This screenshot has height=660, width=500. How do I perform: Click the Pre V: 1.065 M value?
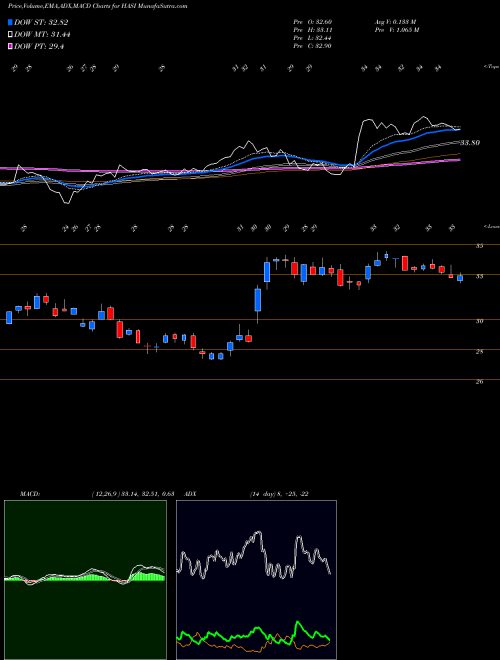click(396, 30)
